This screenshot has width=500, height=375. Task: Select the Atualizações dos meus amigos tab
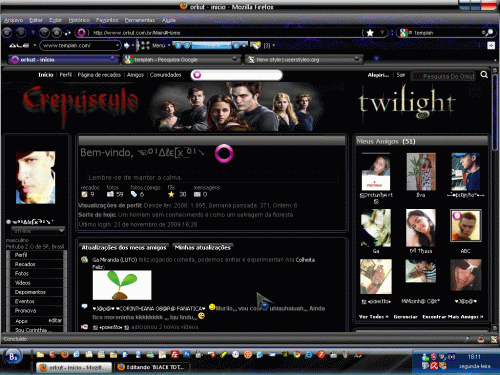(124, 248)
